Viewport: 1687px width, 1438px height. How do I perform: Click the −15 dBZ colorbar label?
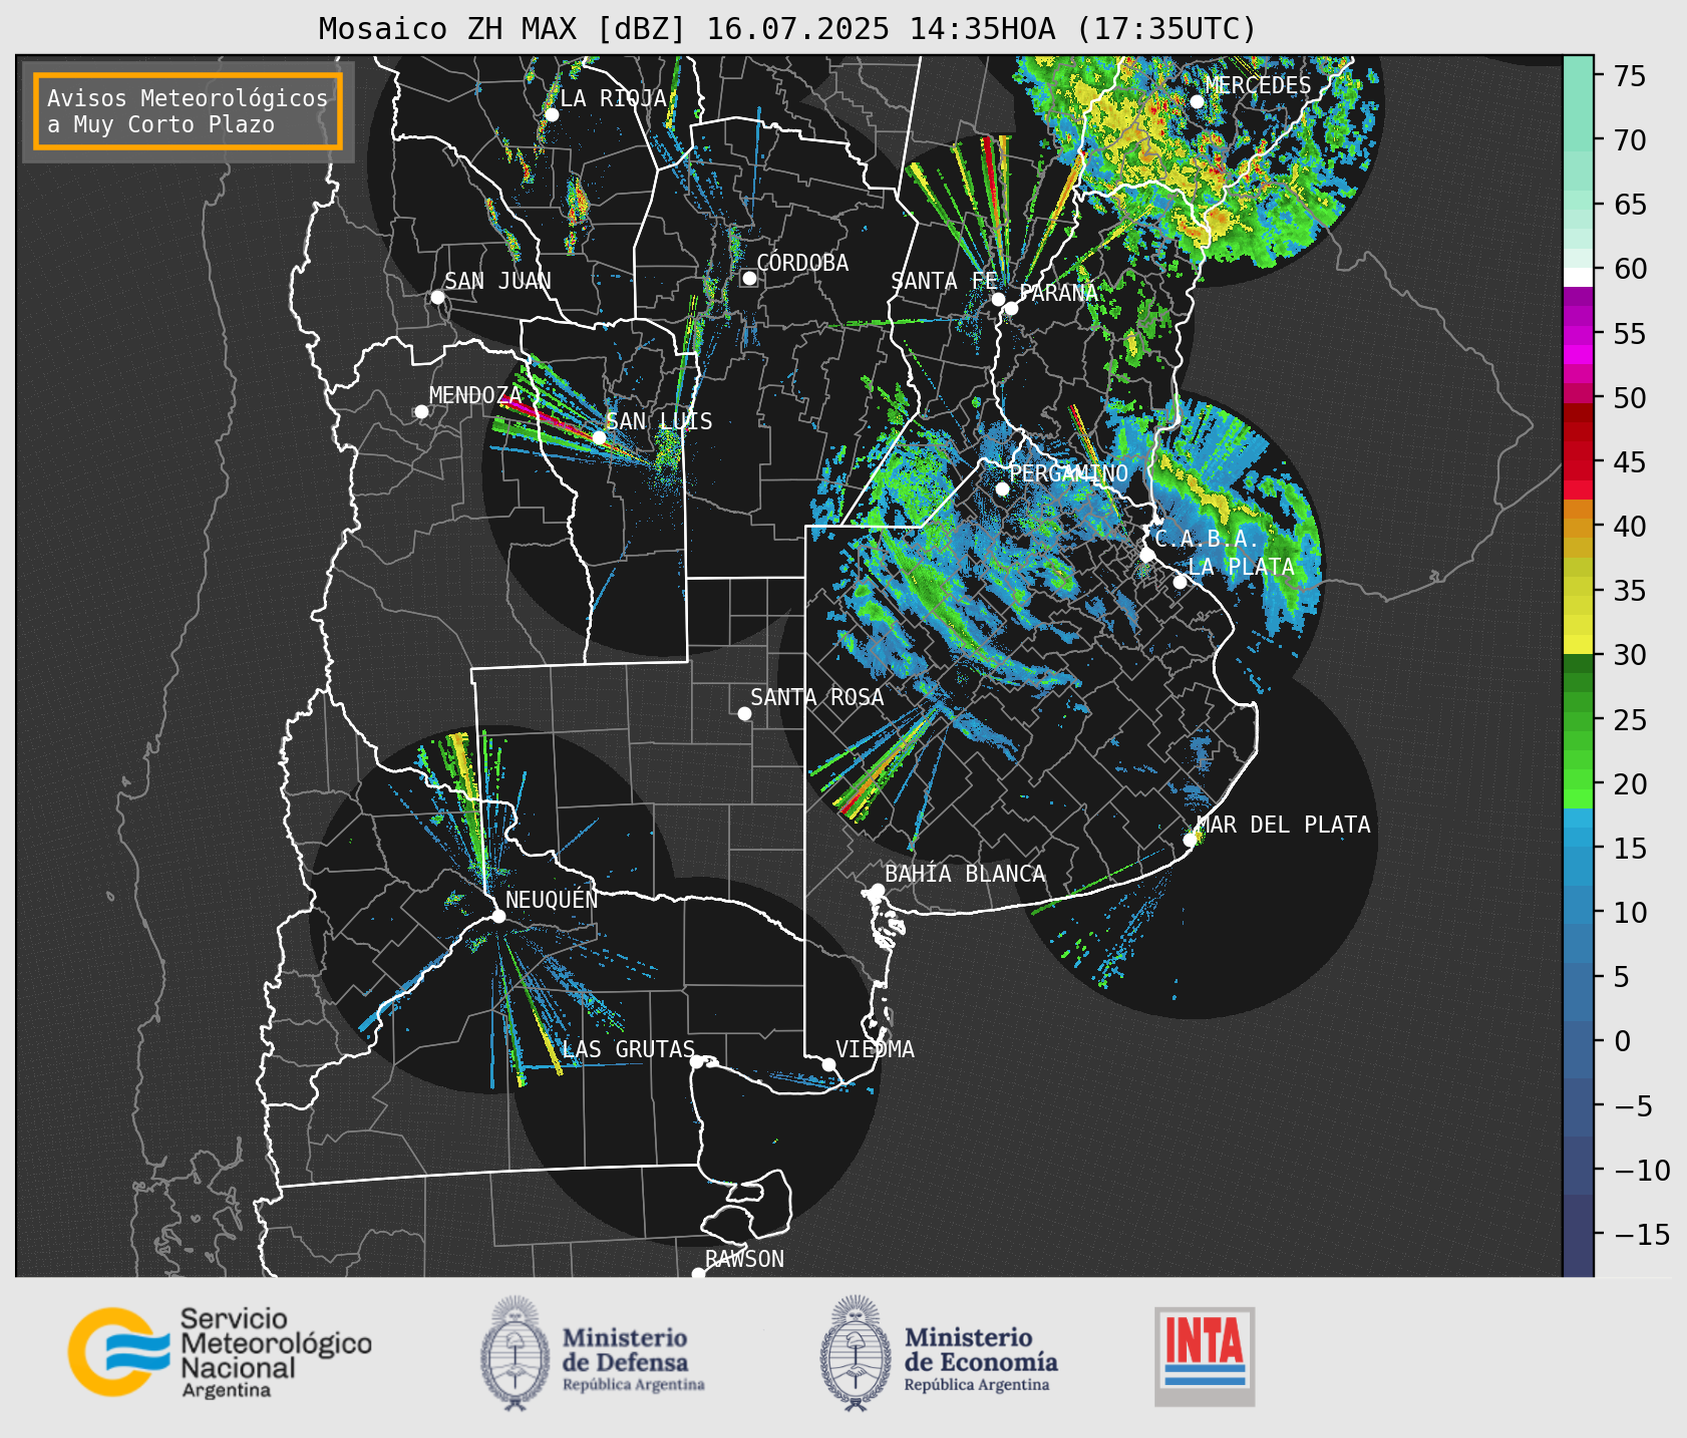click(1641, 1234)
